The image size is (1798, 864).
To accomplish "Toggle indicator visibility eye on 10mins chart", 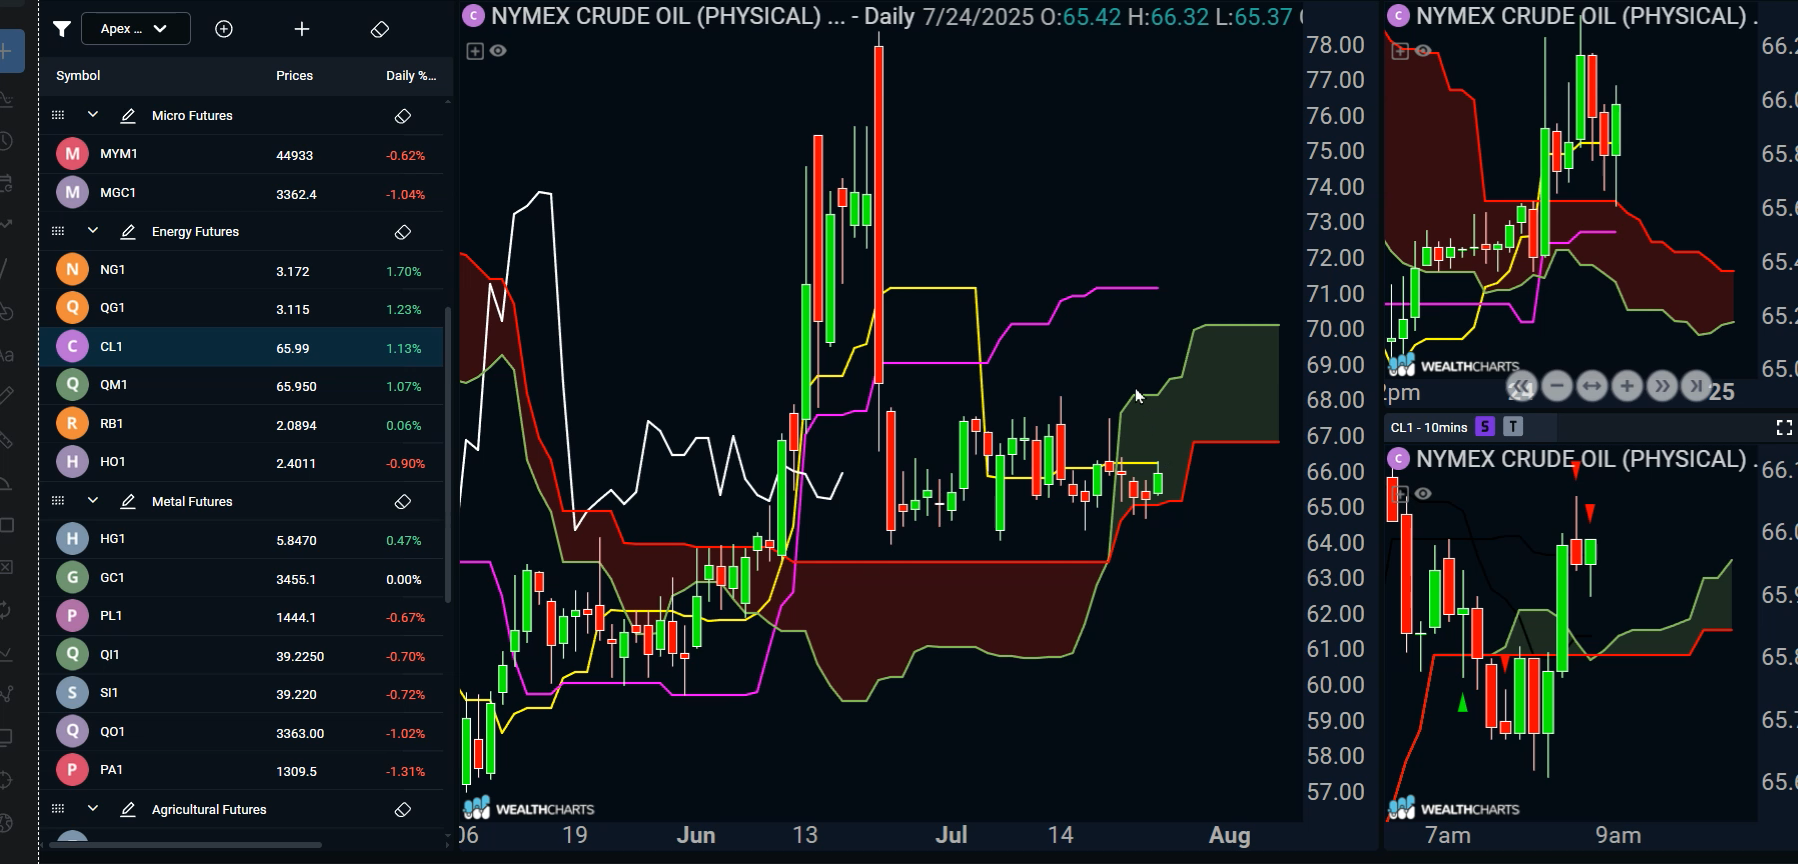I will 1423,493.
